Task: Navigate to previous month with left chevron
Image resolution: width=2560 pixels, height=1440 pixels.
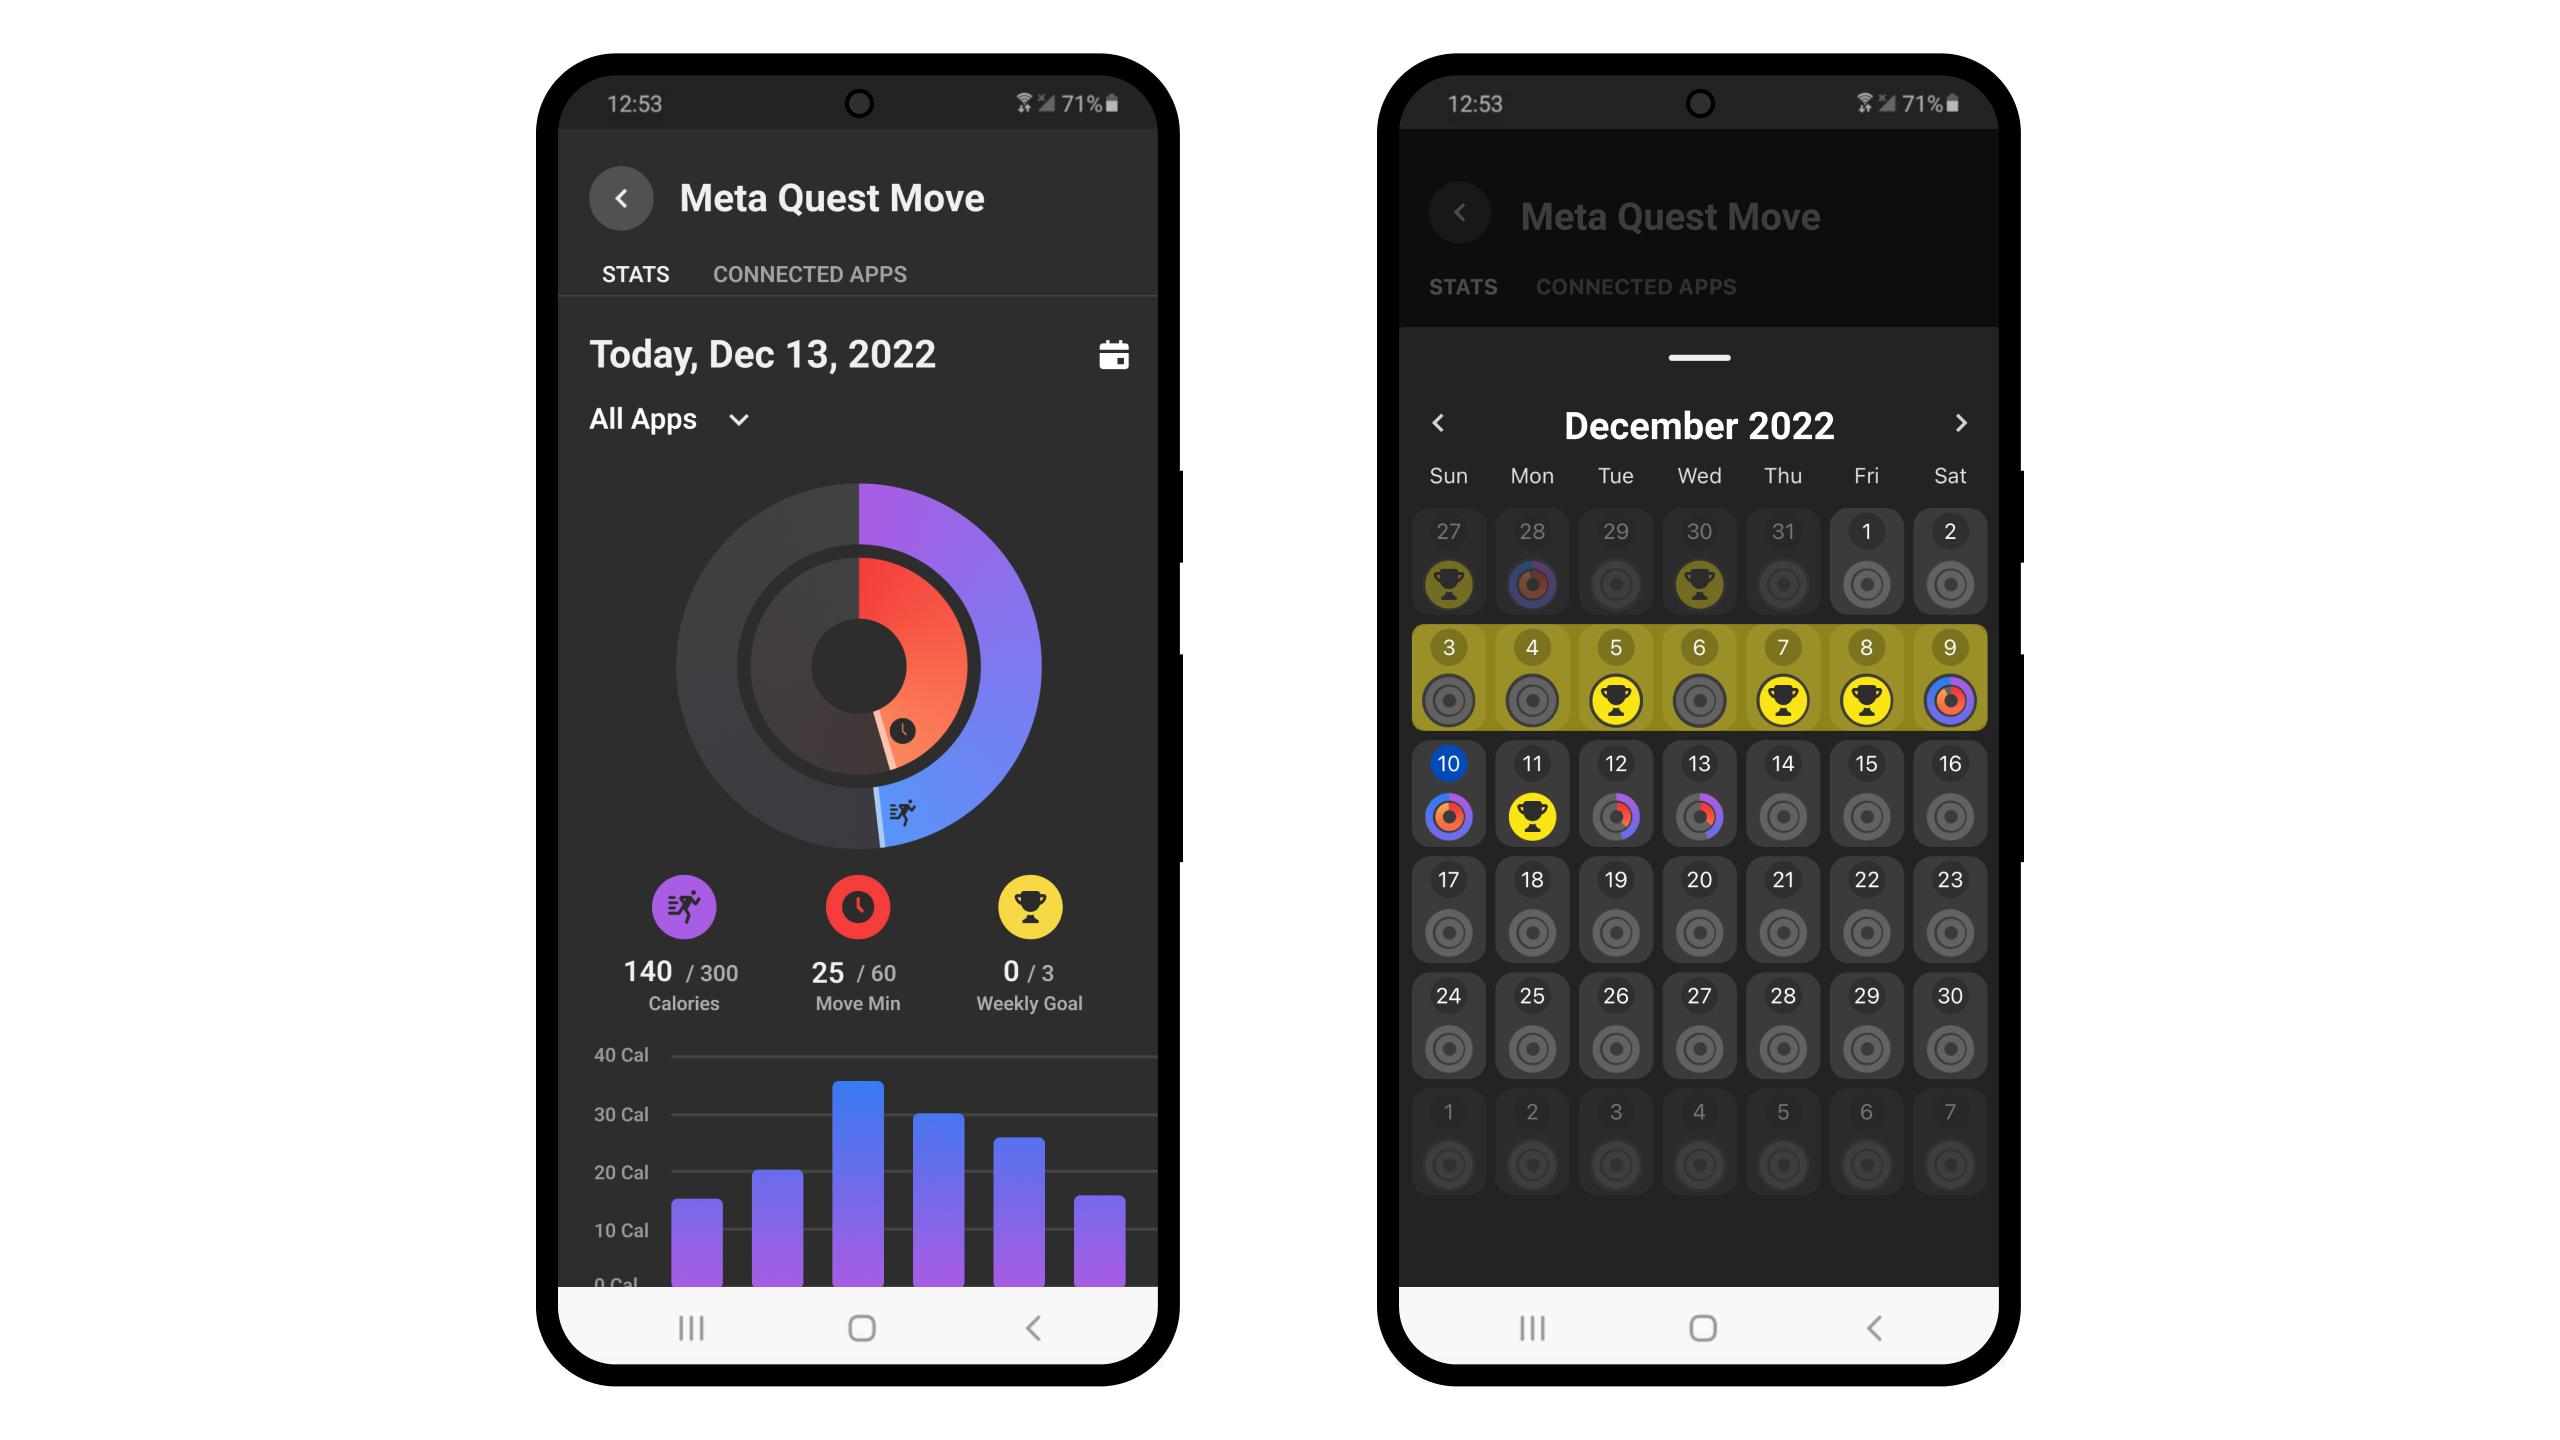Action: point(1438,424)
